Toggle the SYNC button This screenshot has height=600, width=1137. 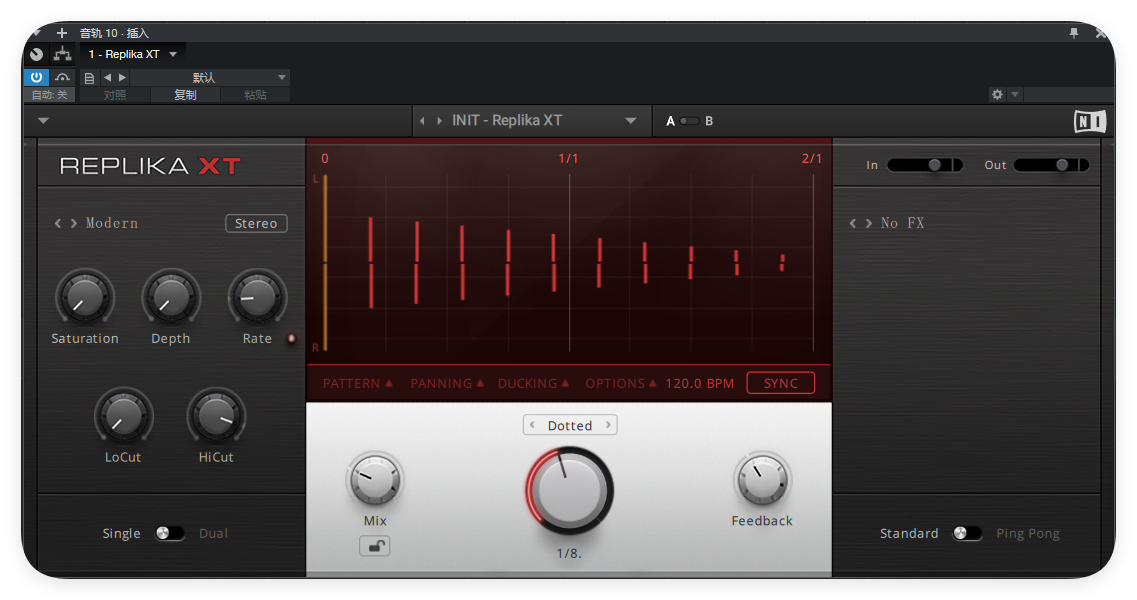[x=780, y=383]
